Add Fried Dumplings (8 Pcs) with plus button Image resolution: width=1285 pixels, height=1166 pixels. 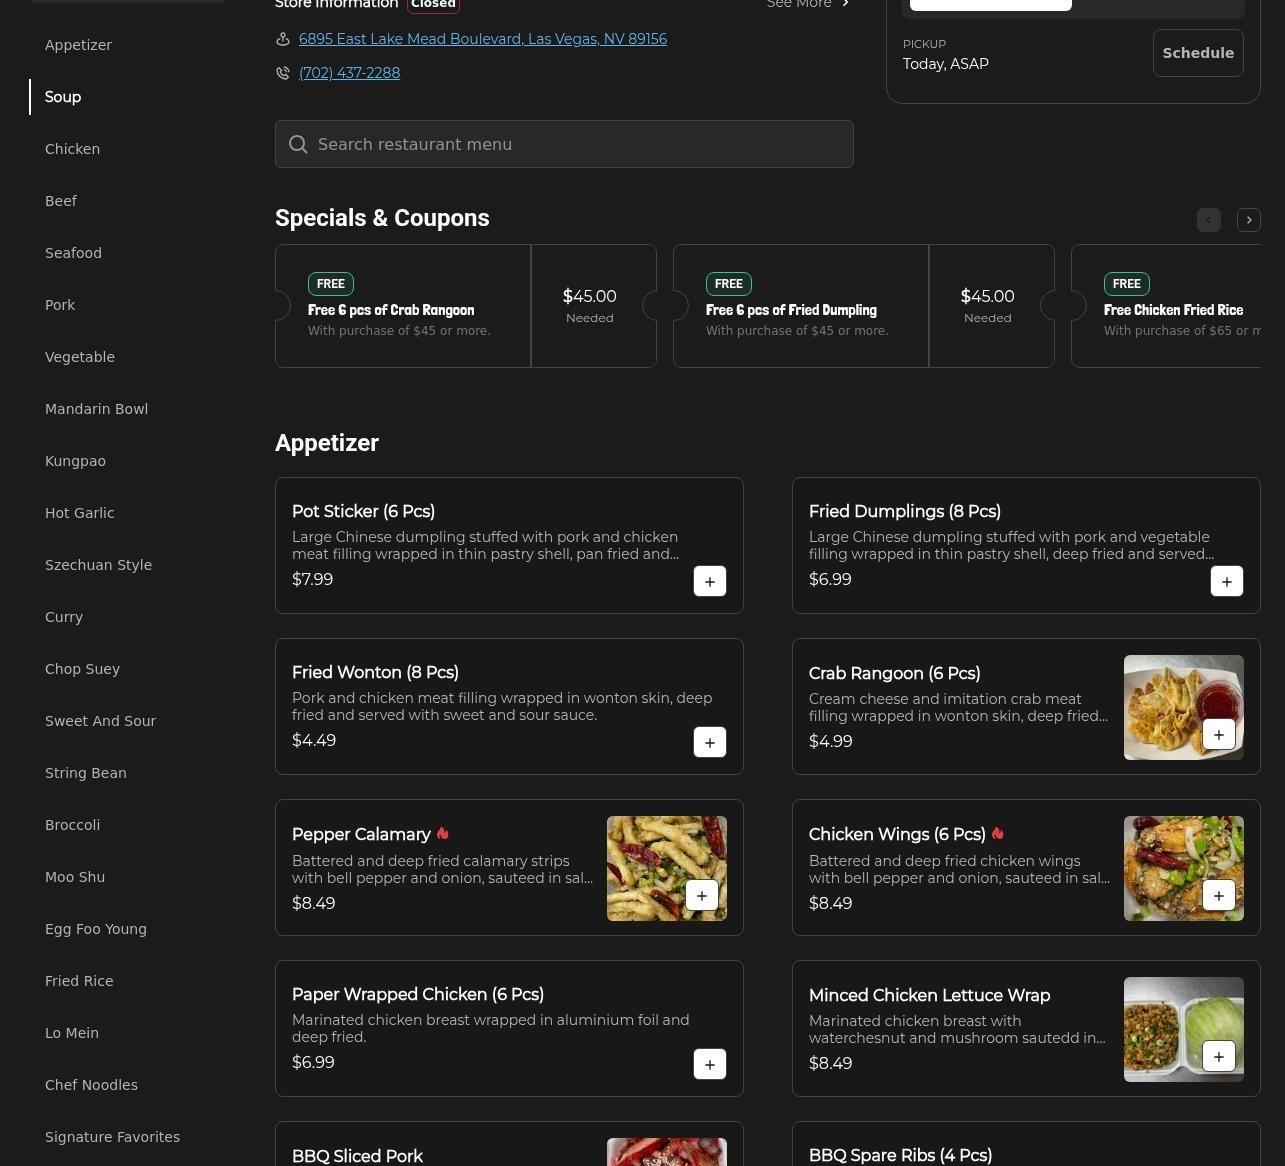(1226, 581)
